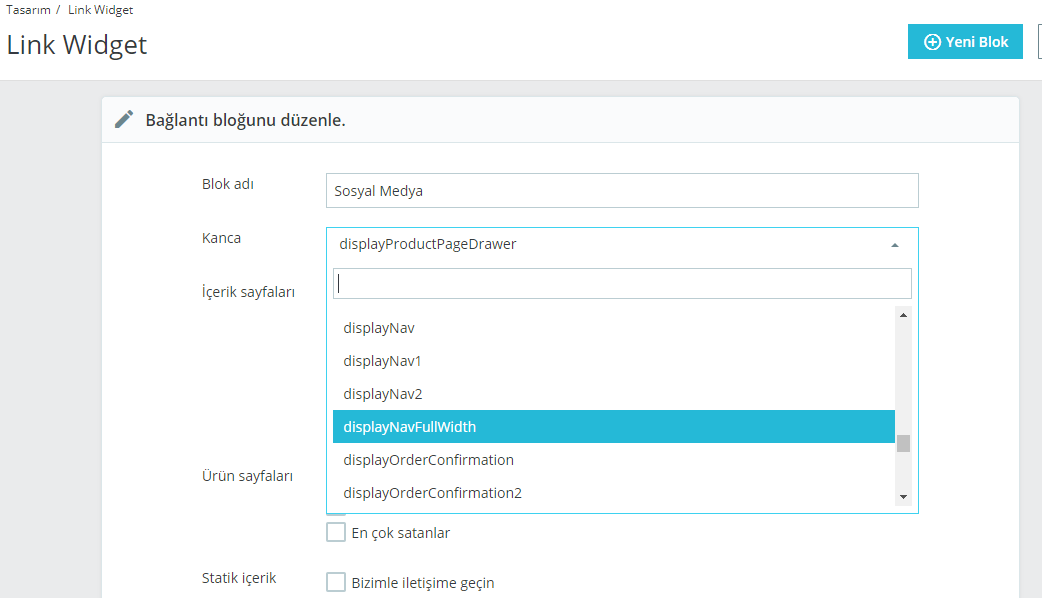Click the Link Widget breadcrumb
Screen dimensions: 1042x598
100,10
